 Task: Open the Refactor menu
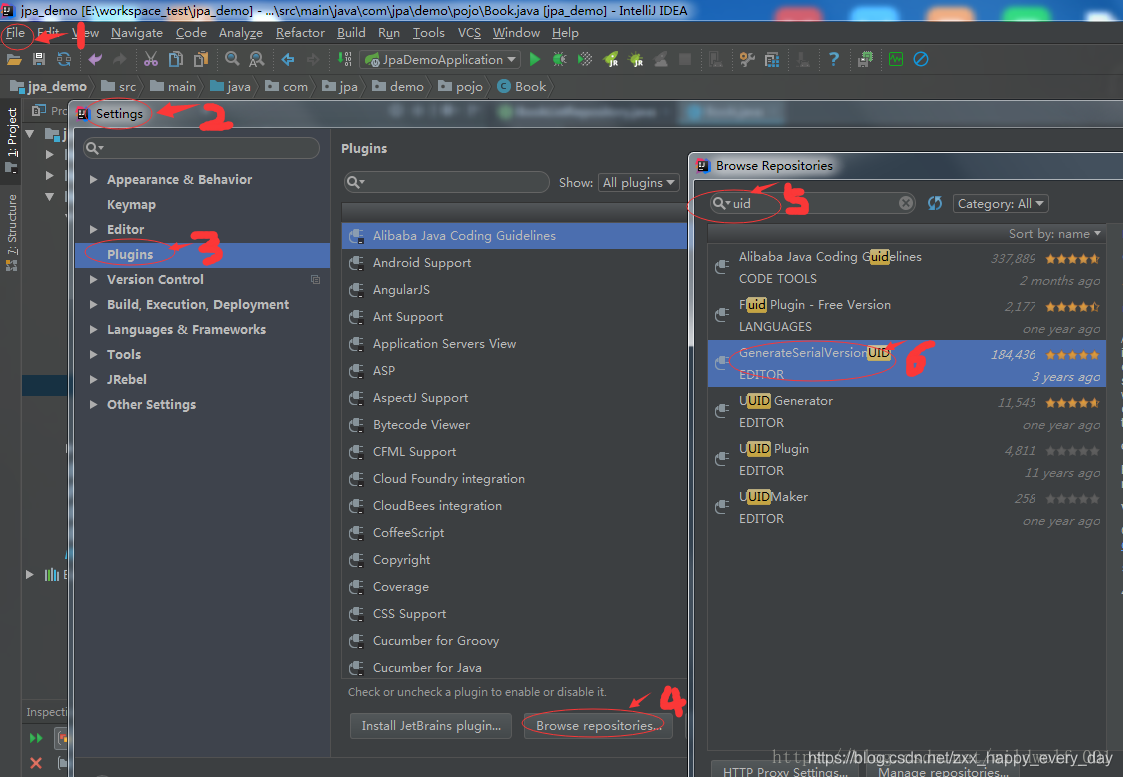pos(300,33)
